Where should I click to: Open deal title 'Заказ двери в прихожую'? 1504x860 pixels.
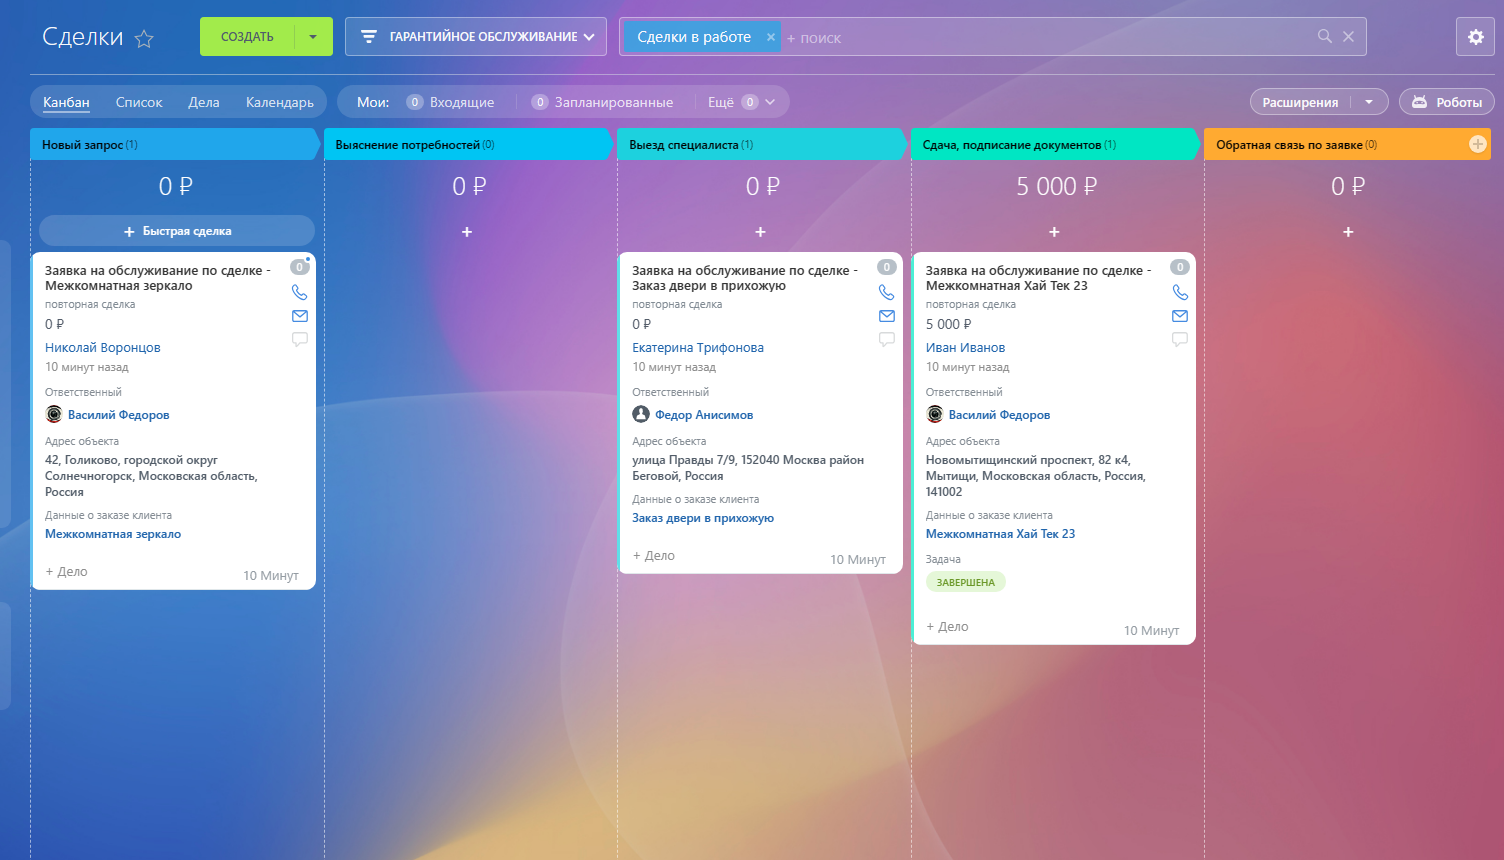tap(745, 278)
